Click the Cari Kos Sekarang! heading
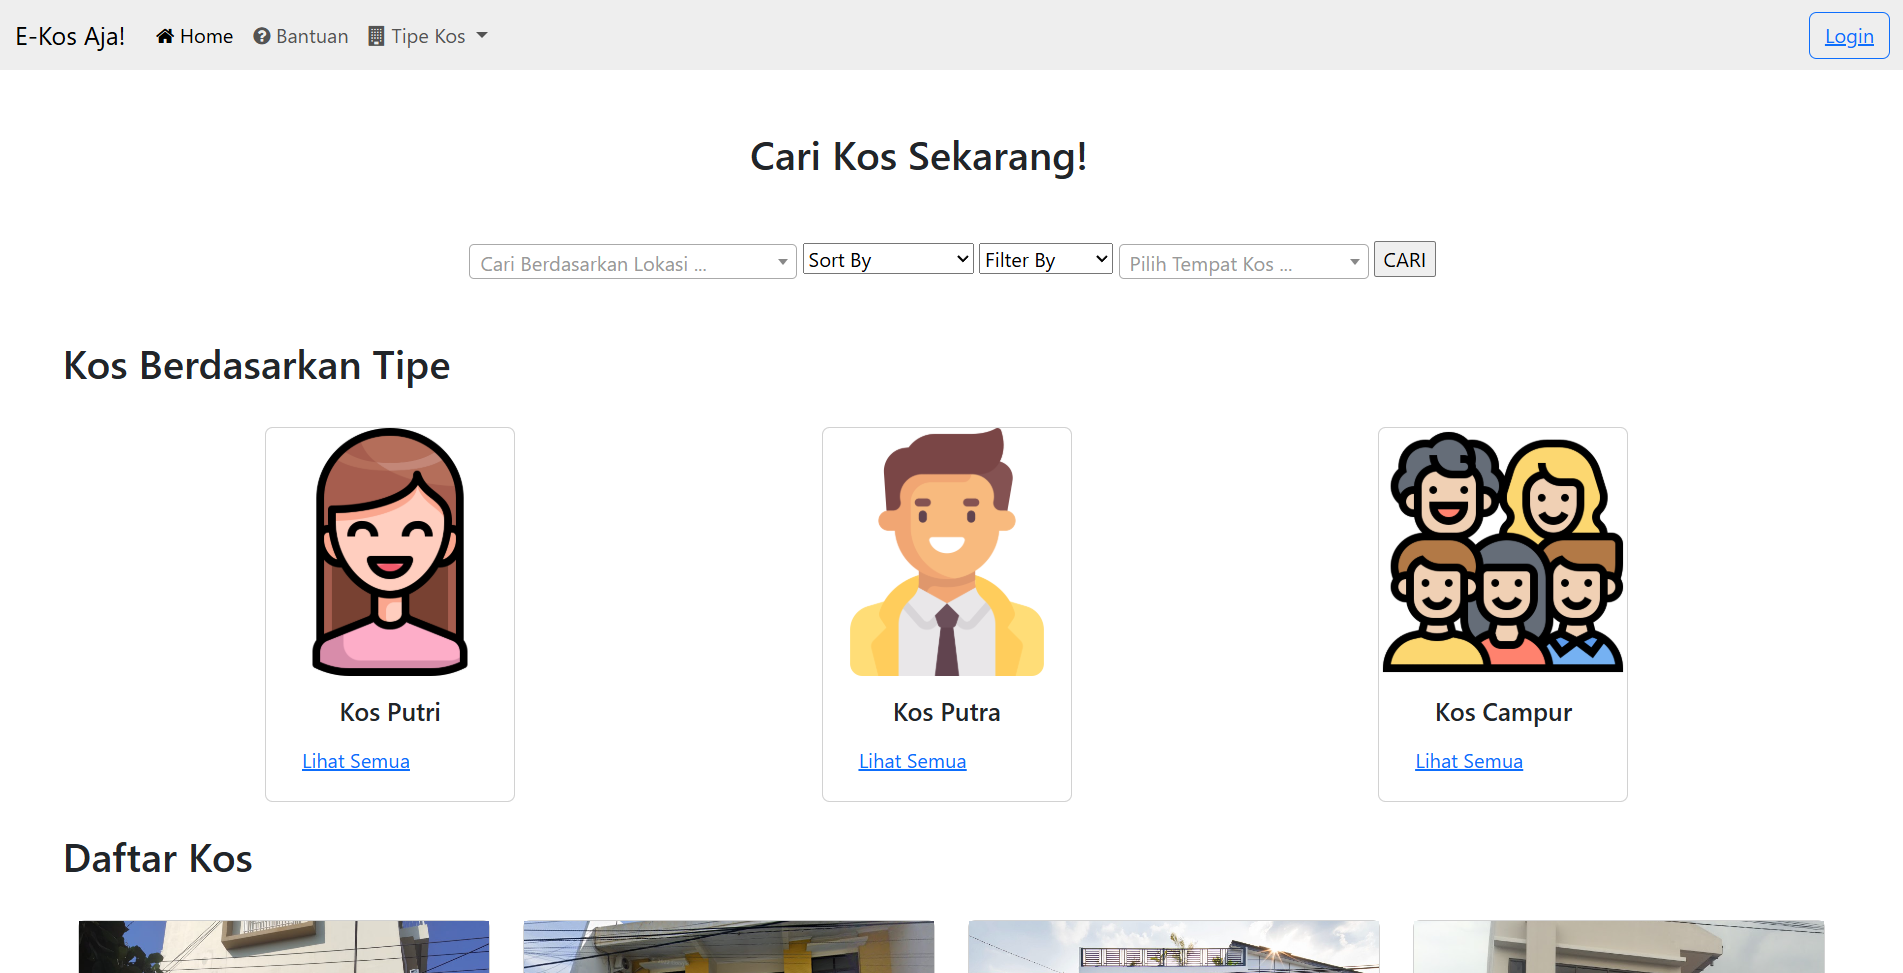This screenshot has width=1903, height=973. pyautogui.click(x=919, y=157)
